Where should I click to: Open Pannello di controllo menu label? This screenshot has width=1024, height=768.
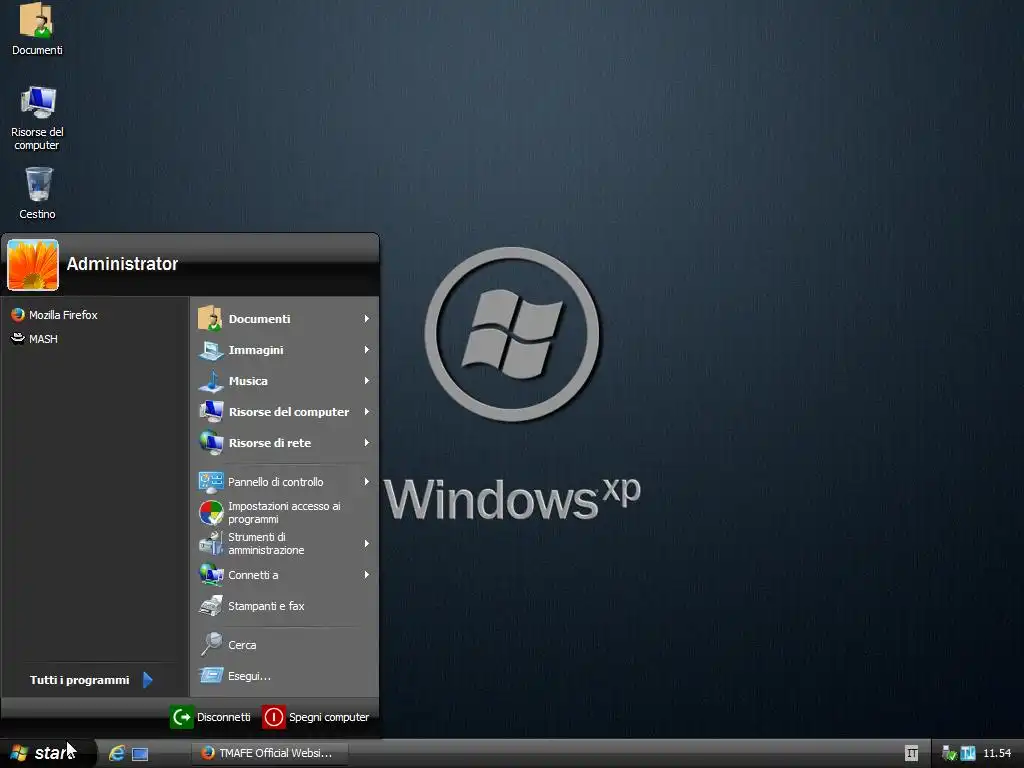(276, 482)
